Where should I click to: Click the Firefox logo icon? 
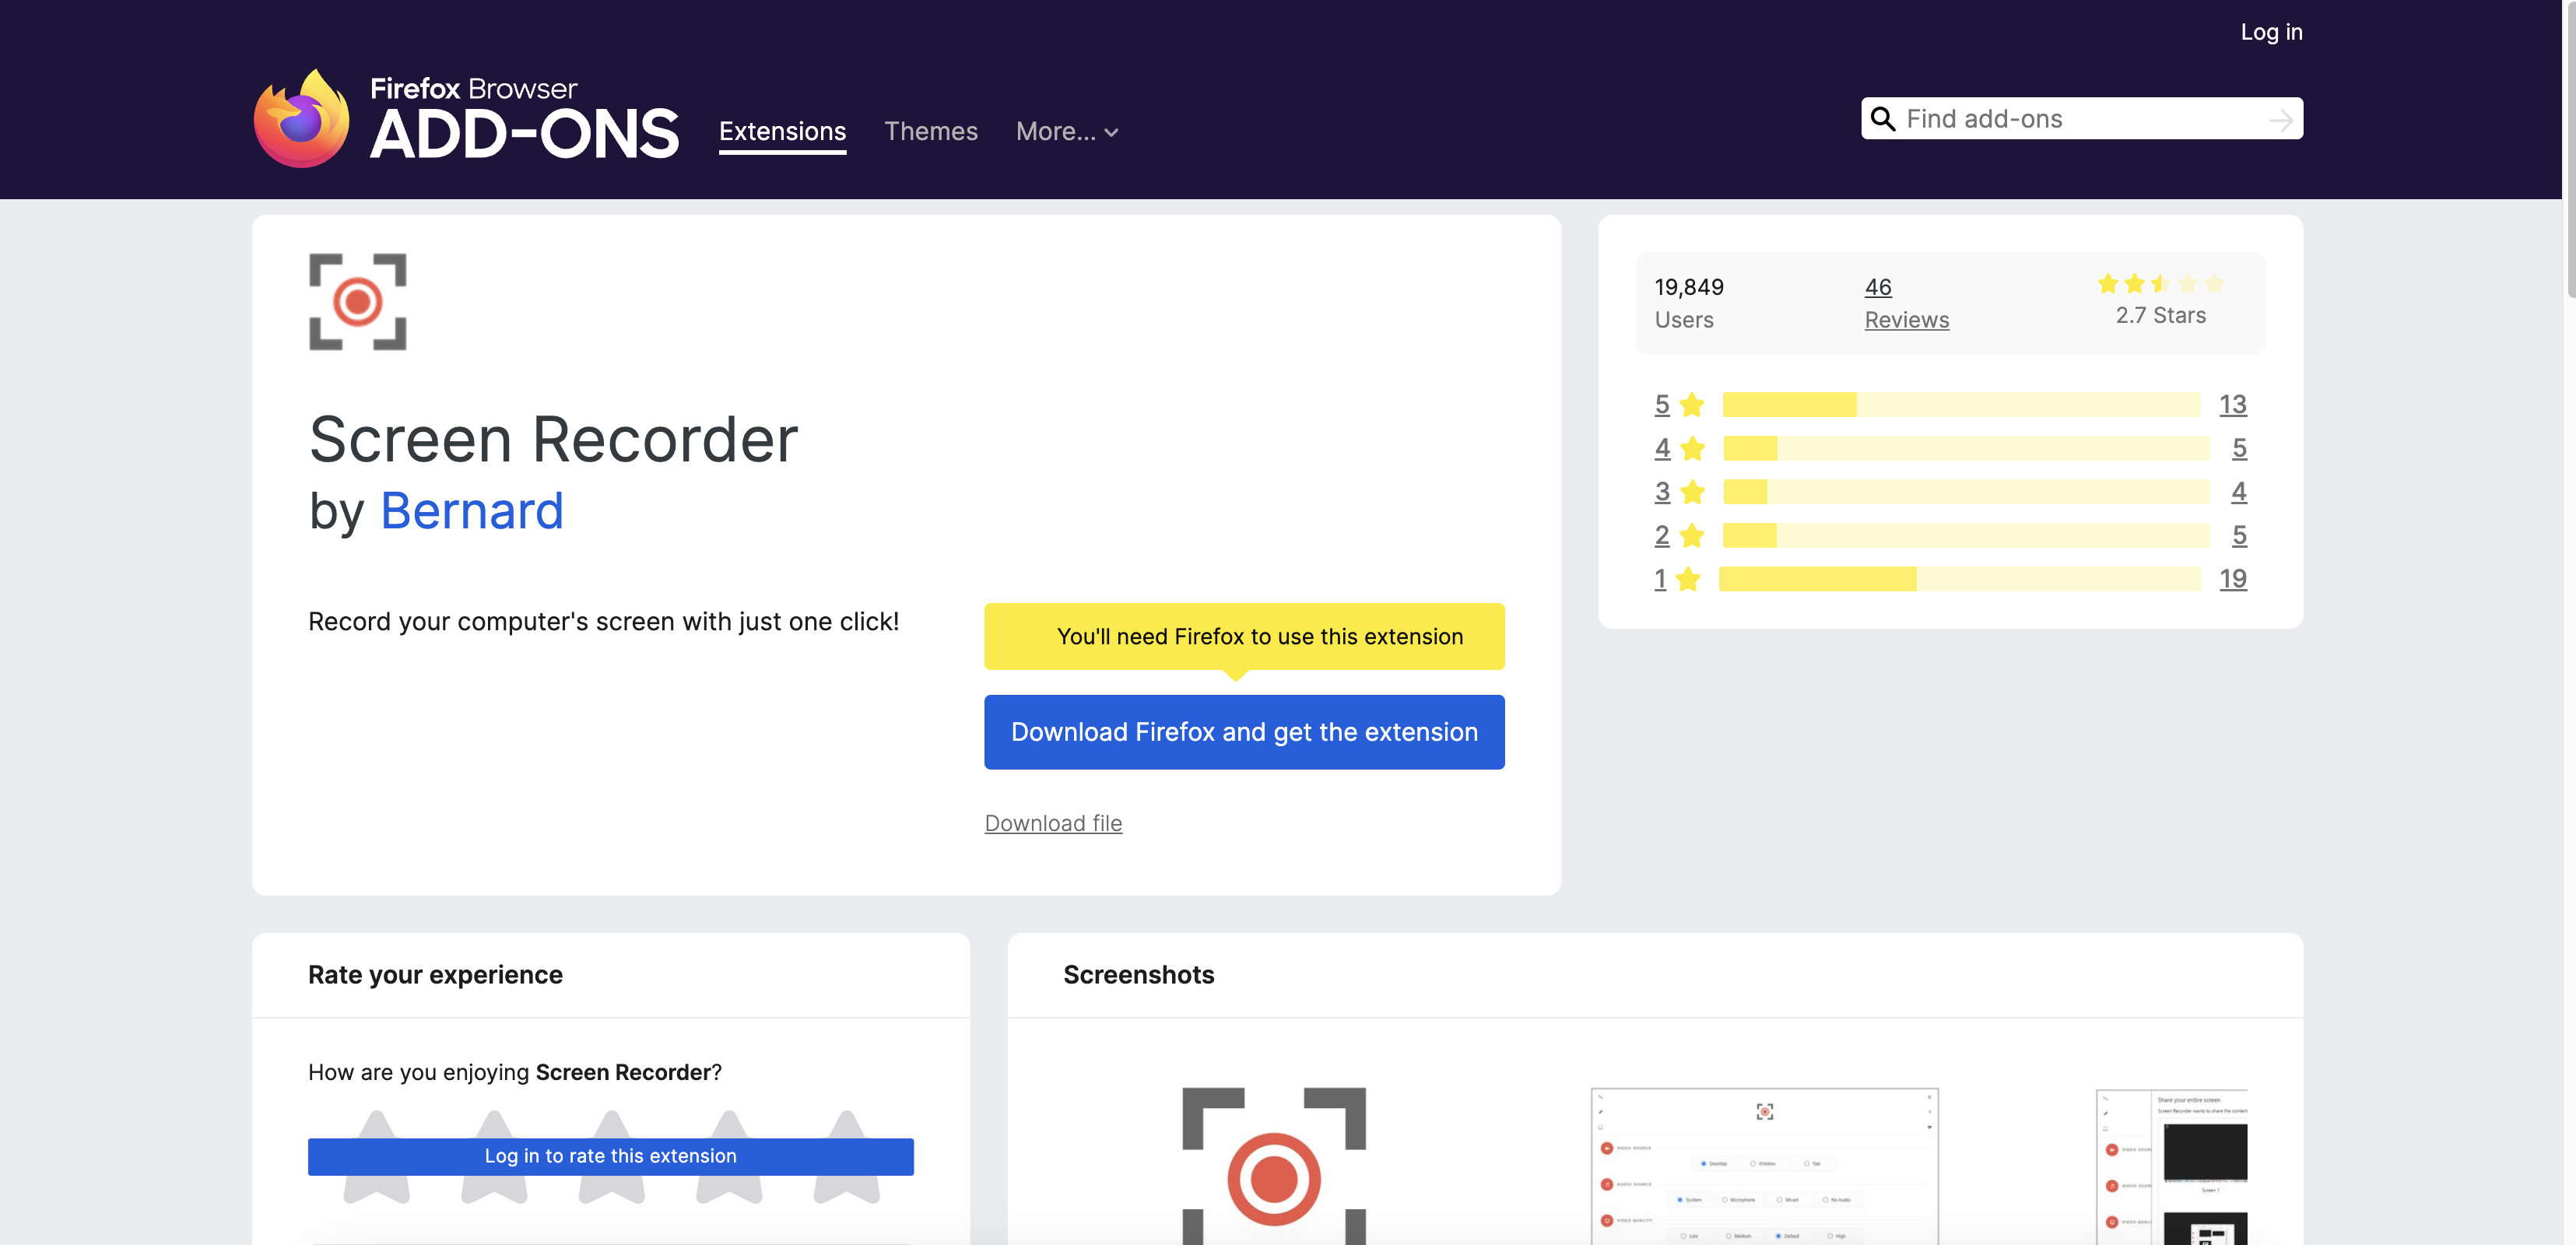tap(301, 118)
